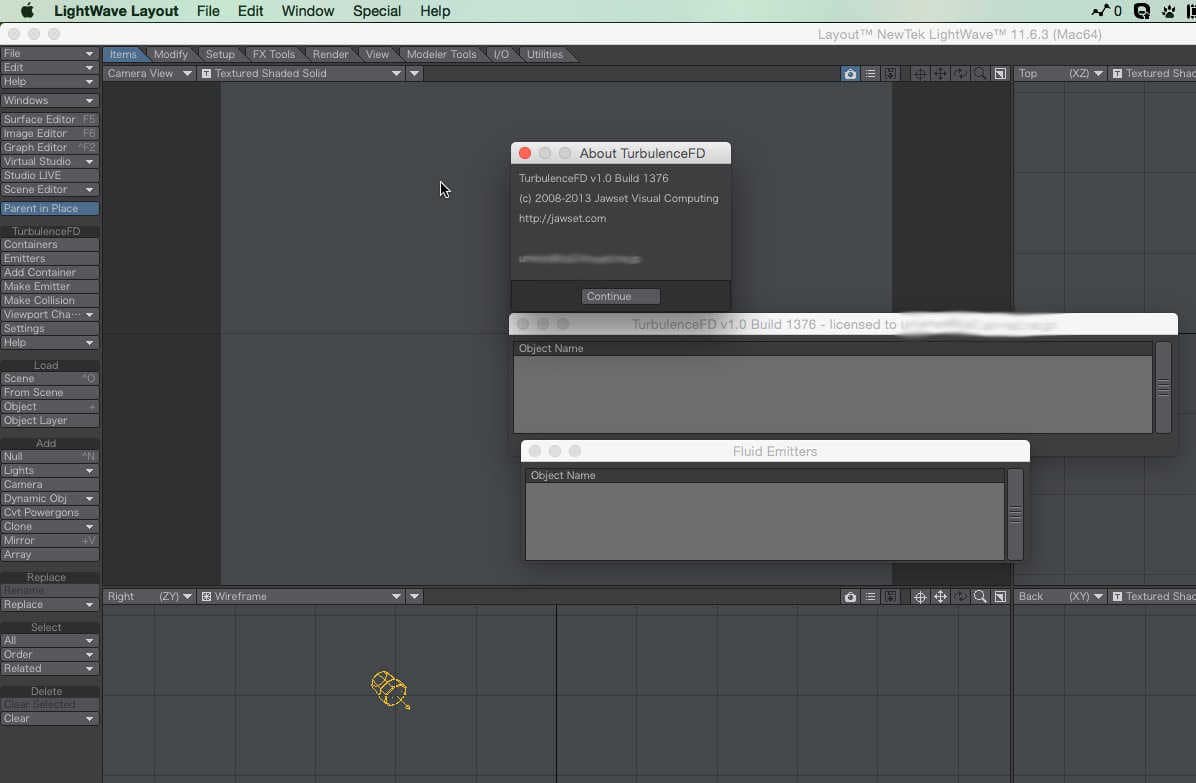The height and width of the screenshot is (783, 1196).
Task: Click the pan icon in Right viewport toolbar
Action: pos(940,597)
